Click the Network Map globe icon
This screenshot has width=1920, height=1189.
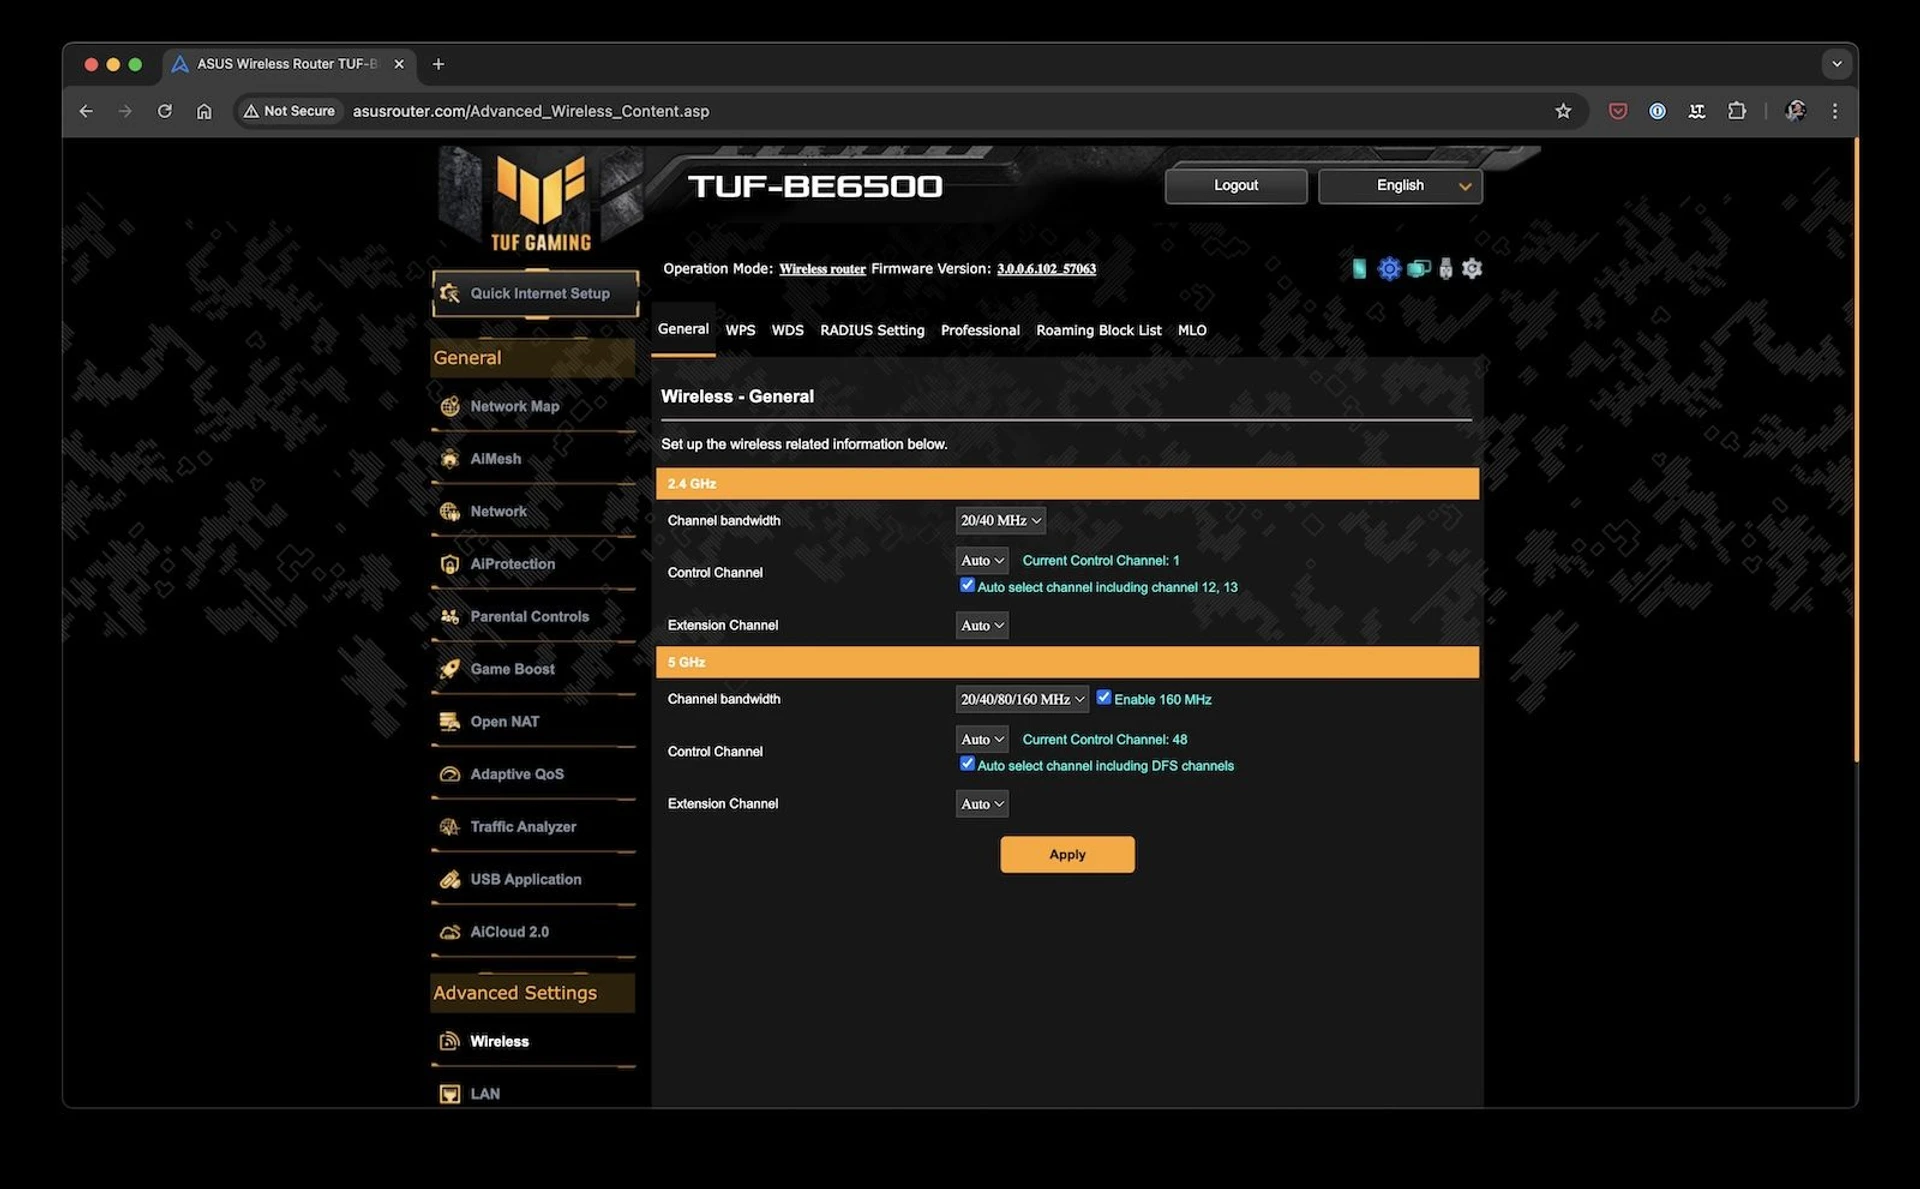450,406
